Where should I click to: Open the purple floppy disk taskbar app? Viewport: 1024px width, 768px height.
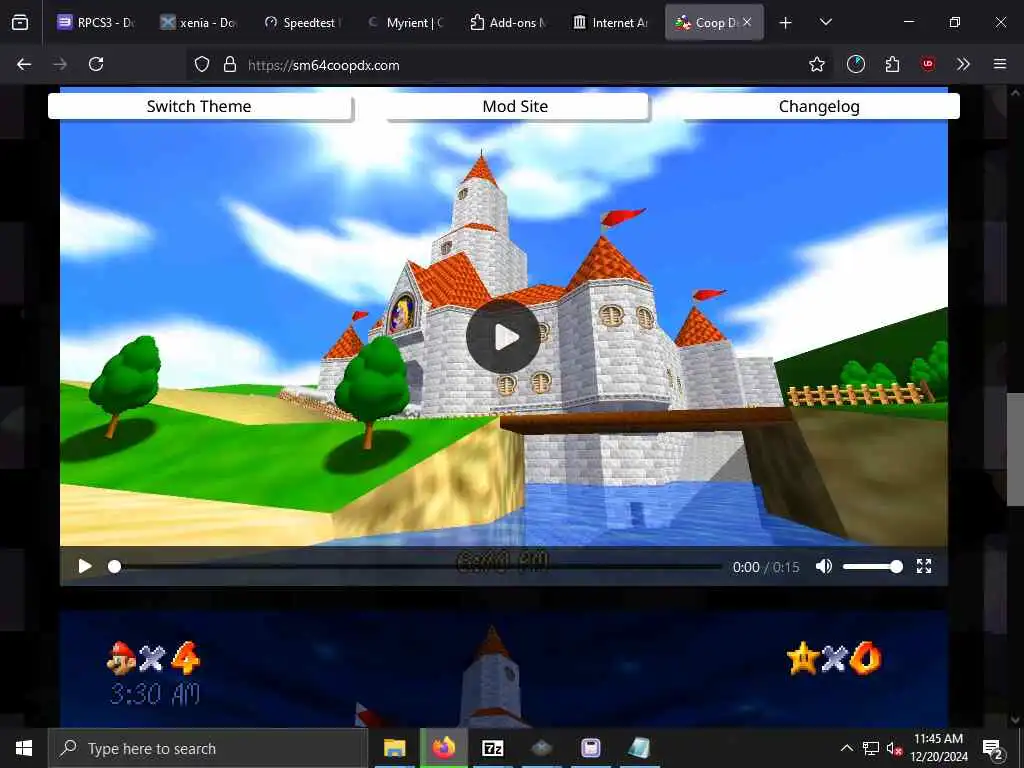[590, 748]
